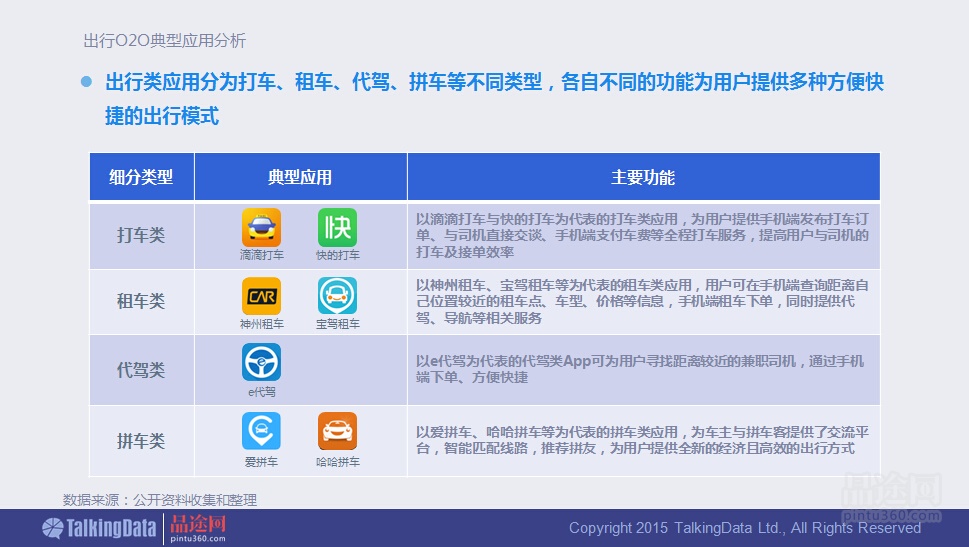Click the 爱拼车 location pin icon
Screen dimensions: 969x547
pos(261,431)
